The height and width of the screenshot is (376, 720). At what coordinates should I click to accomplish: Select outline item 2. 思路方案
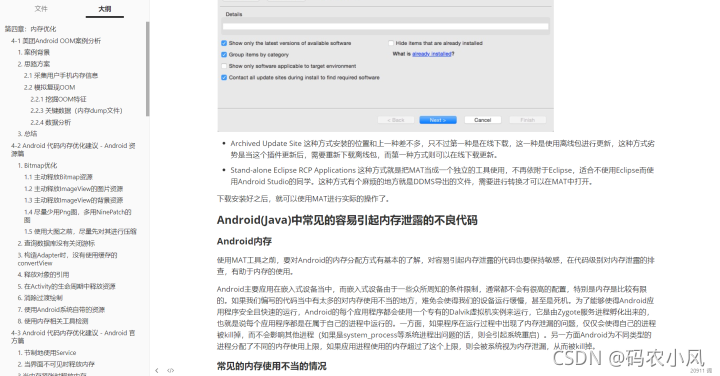point(34,64)
